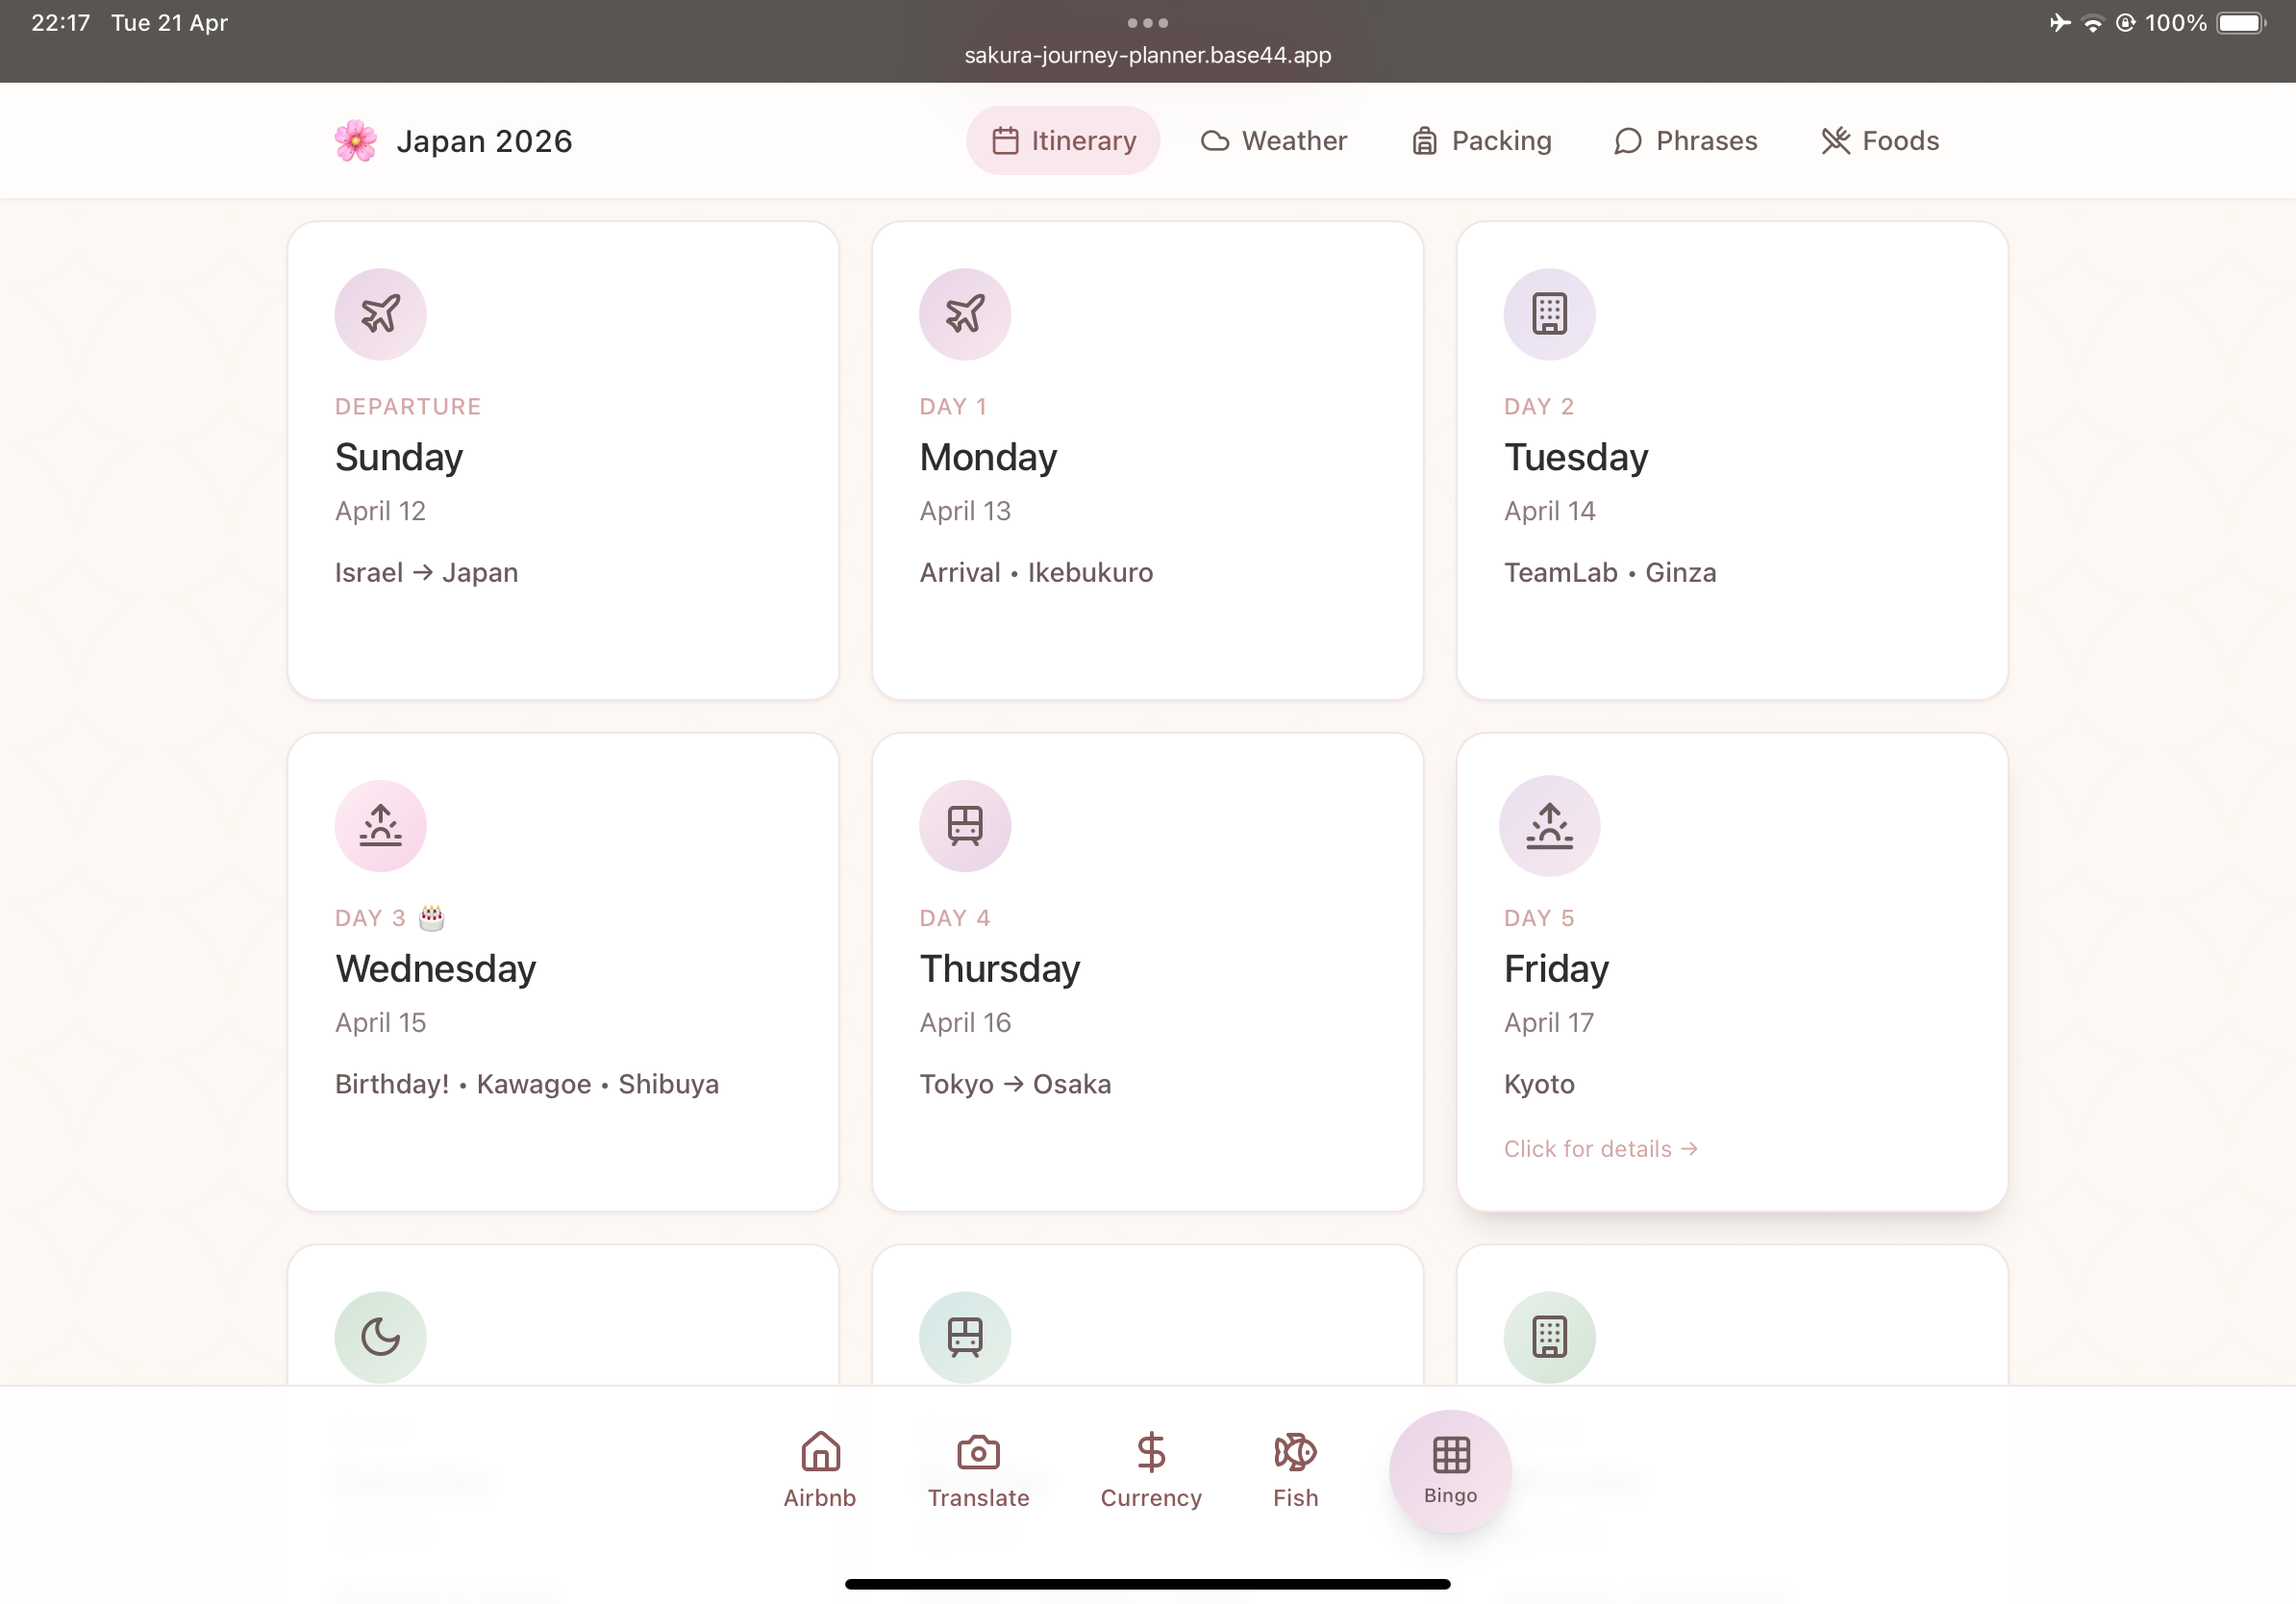Open the Friday heading
Screen dimensions: 2296x1604
pyautogui.click(x=1557, y=969)
